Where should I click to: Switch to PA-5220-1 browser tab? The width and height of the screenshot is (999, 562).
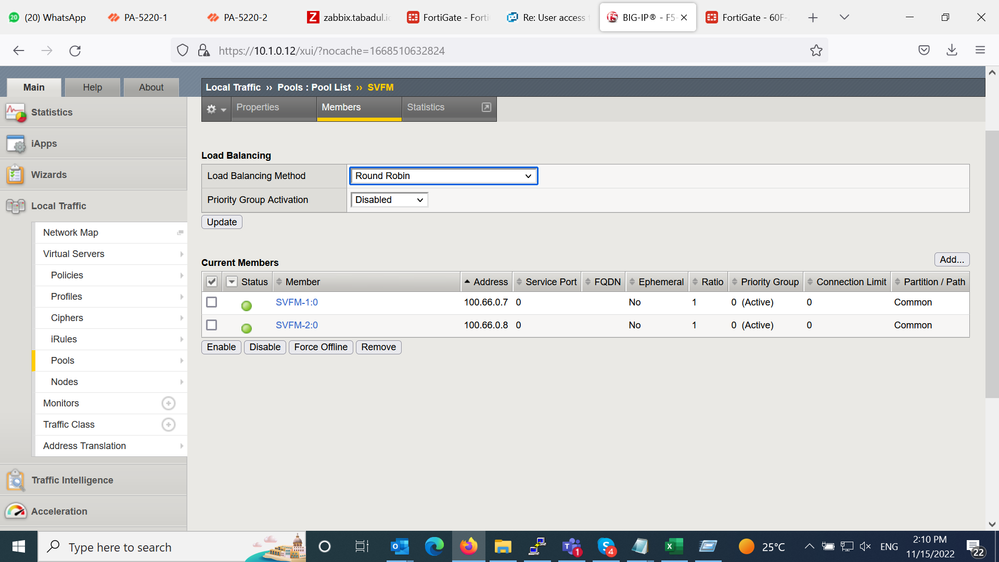(x=145, y=18)
